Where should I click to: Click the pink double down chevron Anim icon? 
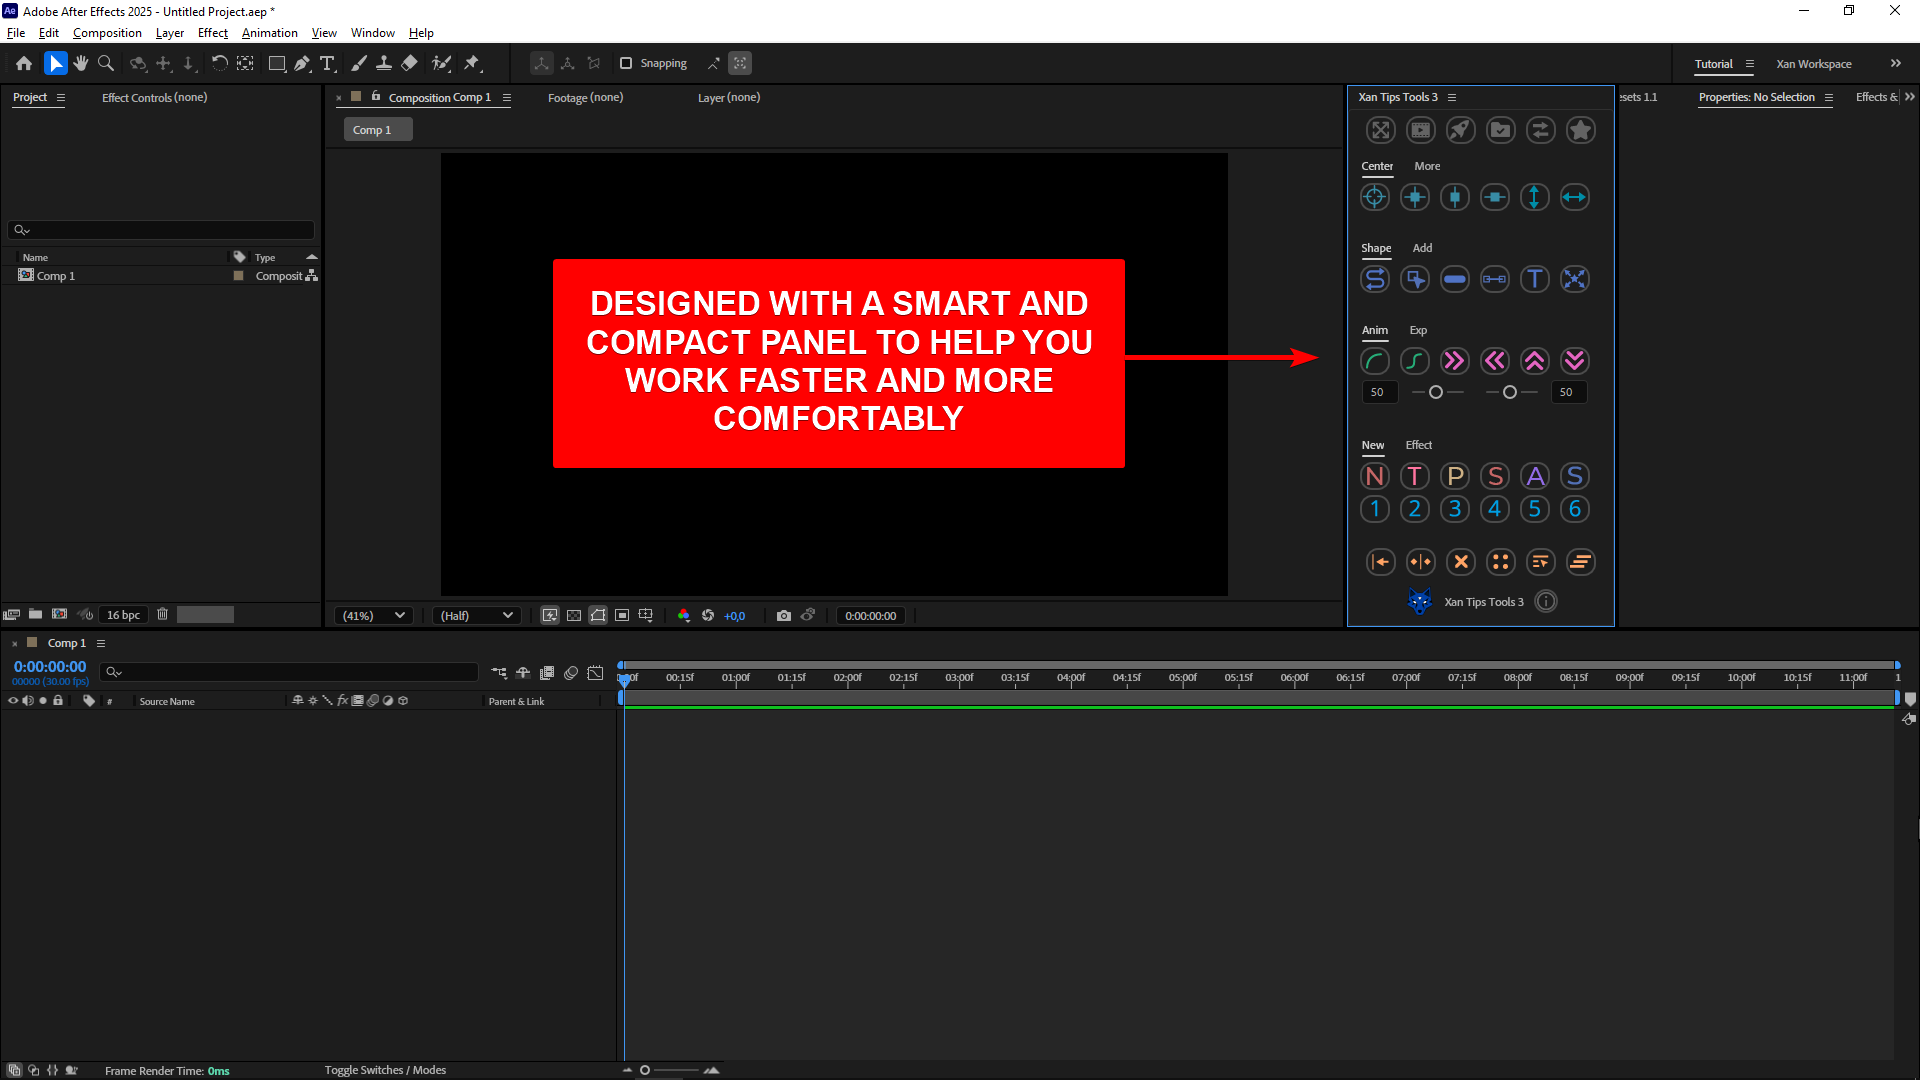[x=1575, y=361]
